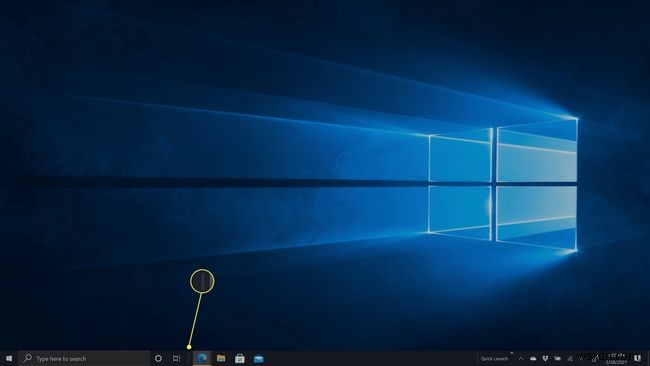650x366 pixels.
Task: Launch Microsoft Edge from the taskbar
Action: pos(202,359)
